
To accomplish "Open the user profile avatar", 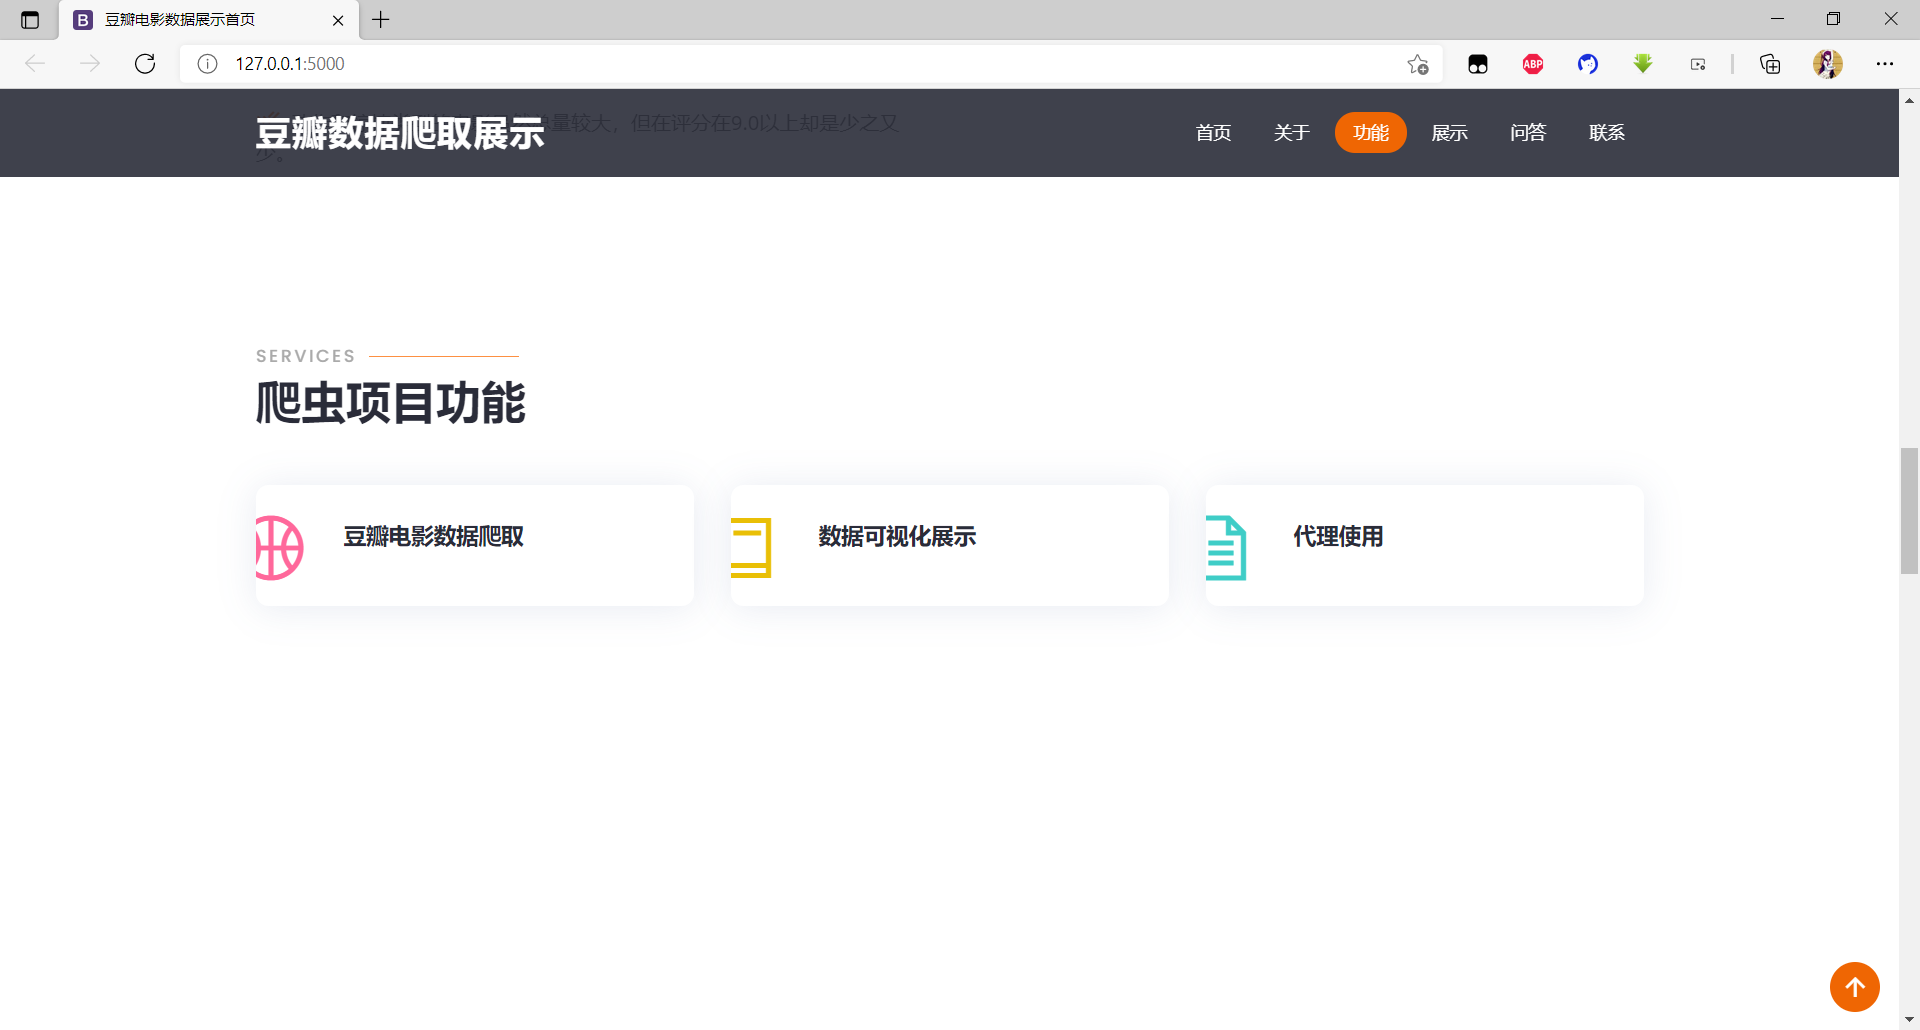I will pos(1828,64).
